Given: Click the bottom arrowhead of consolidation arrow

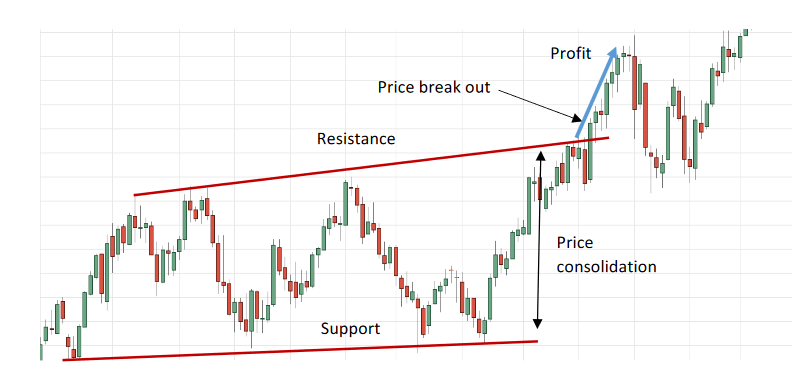Looking at the screenshot, I should (x=537, y=325).
